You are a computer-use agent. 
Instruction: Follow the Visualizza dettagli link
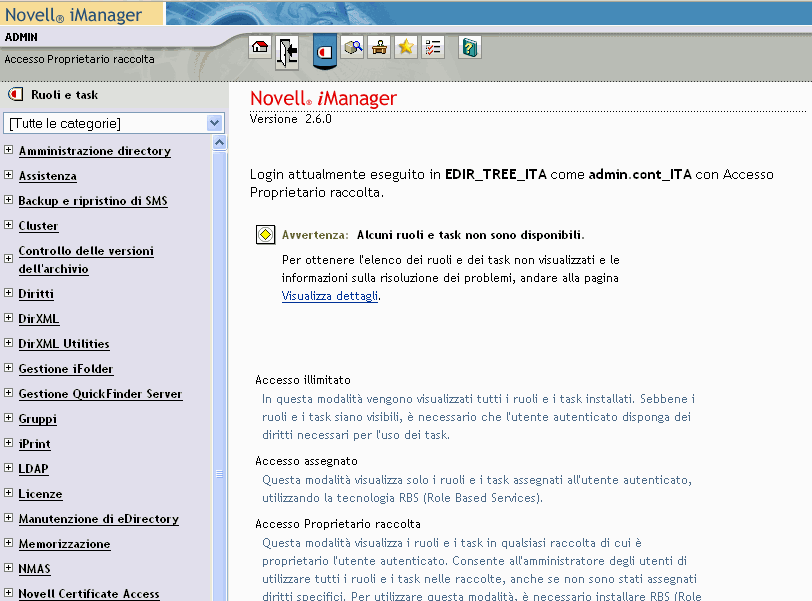point(330,296)
